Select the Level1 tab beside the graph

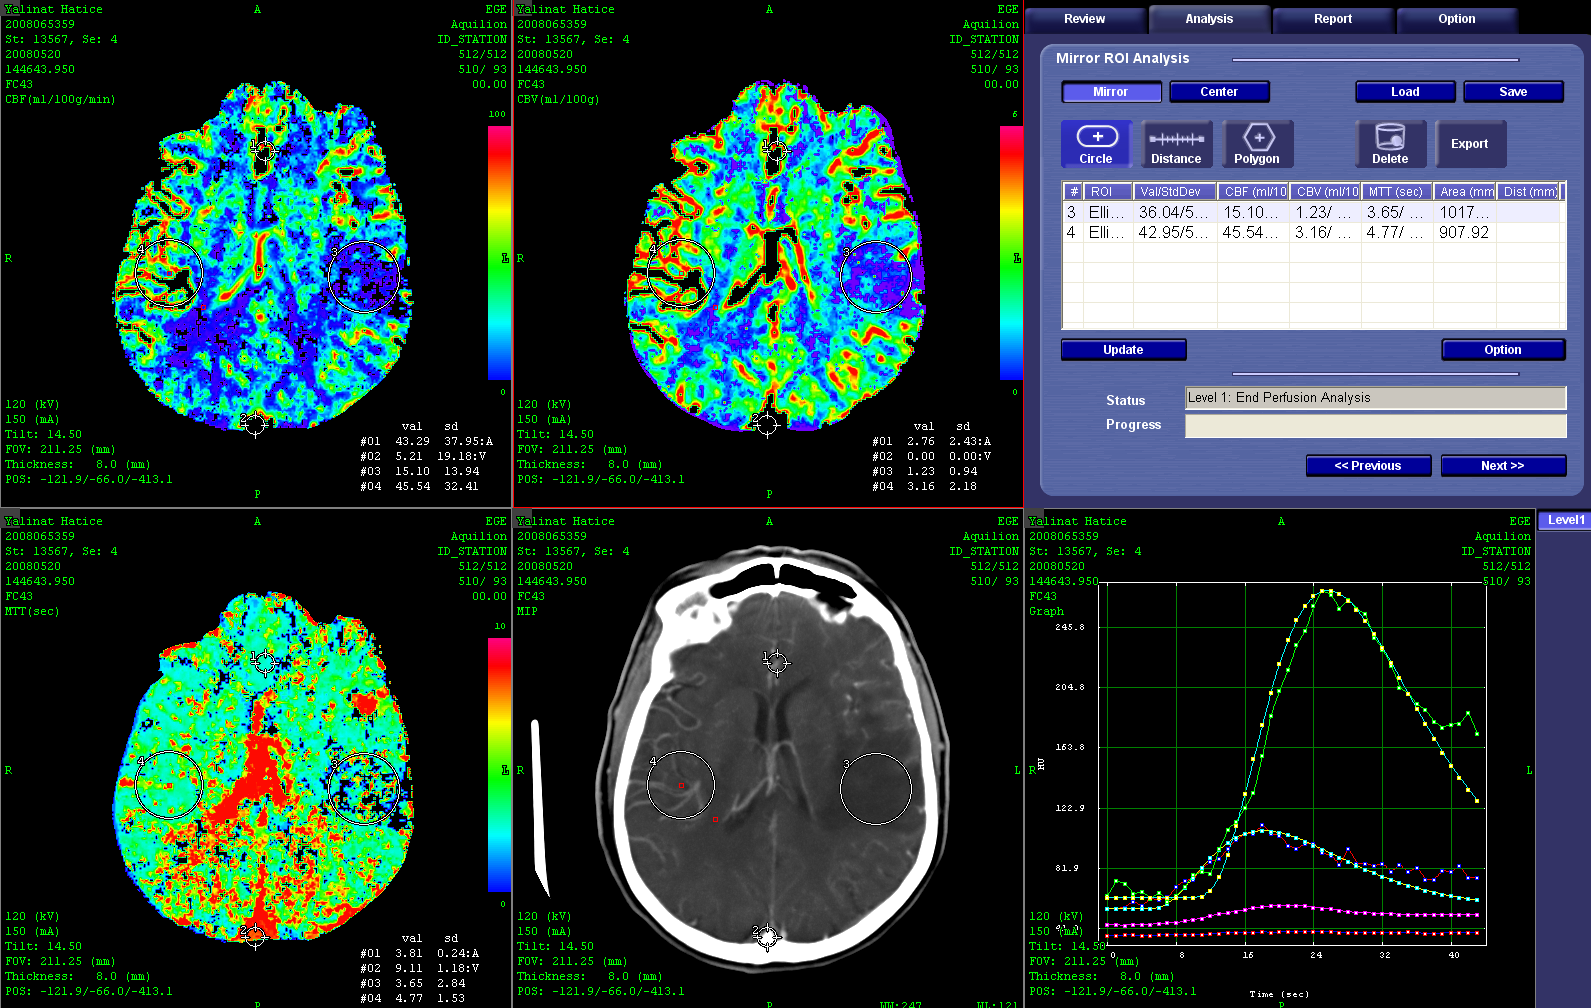[1565, 520]
